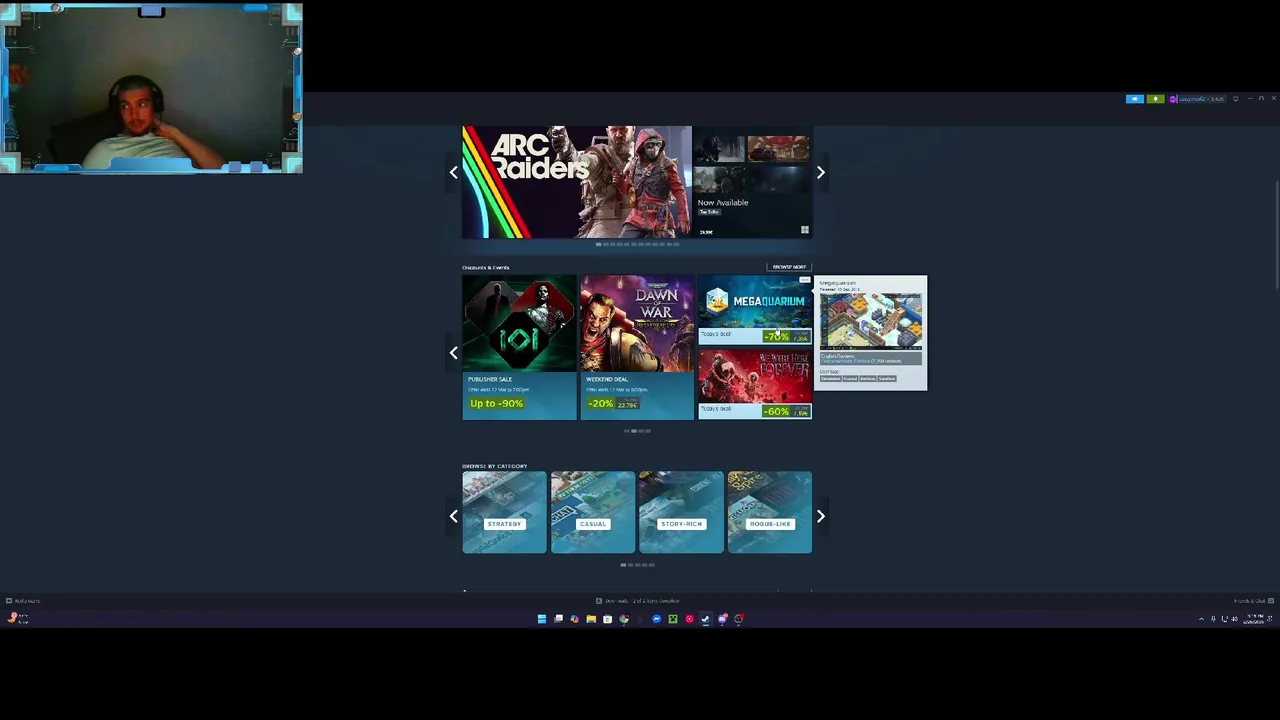Open the ARC Raiders featured banner

point(577,182)
